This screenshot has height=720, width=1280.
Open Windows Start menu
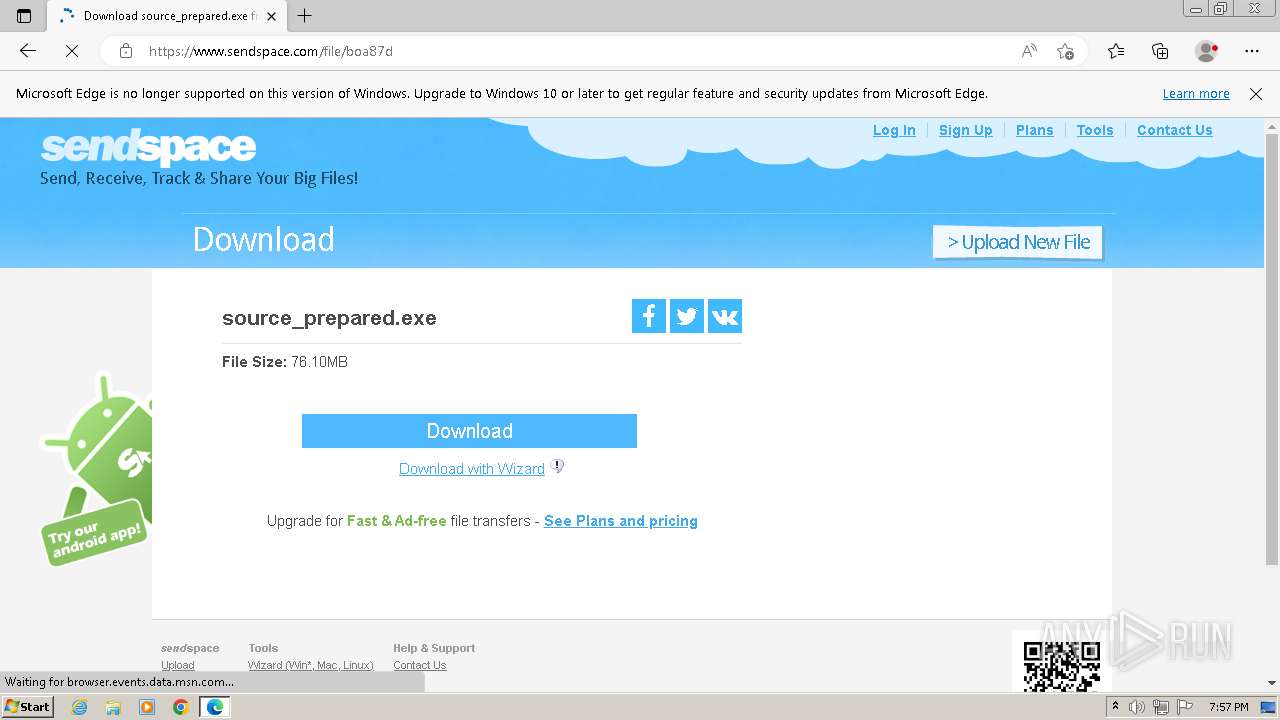28,707
